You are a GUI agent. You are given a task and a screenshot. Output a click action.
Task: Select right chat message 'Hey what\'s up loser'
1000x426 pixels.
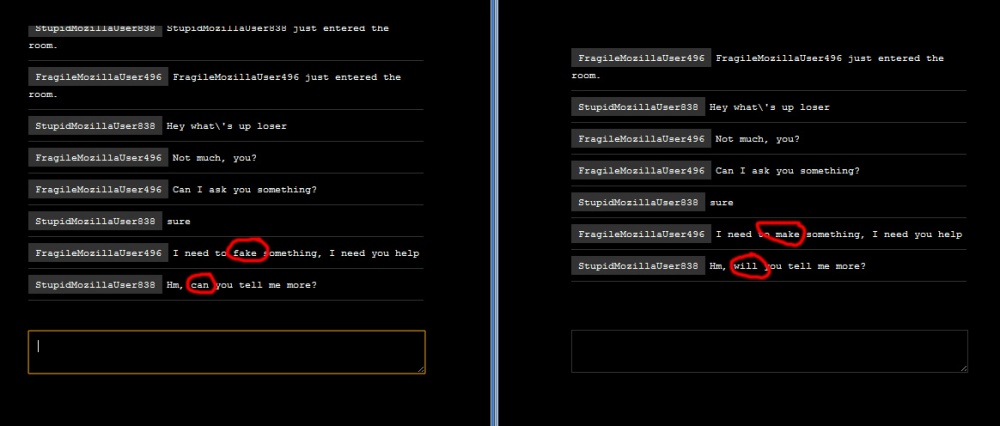769,107
